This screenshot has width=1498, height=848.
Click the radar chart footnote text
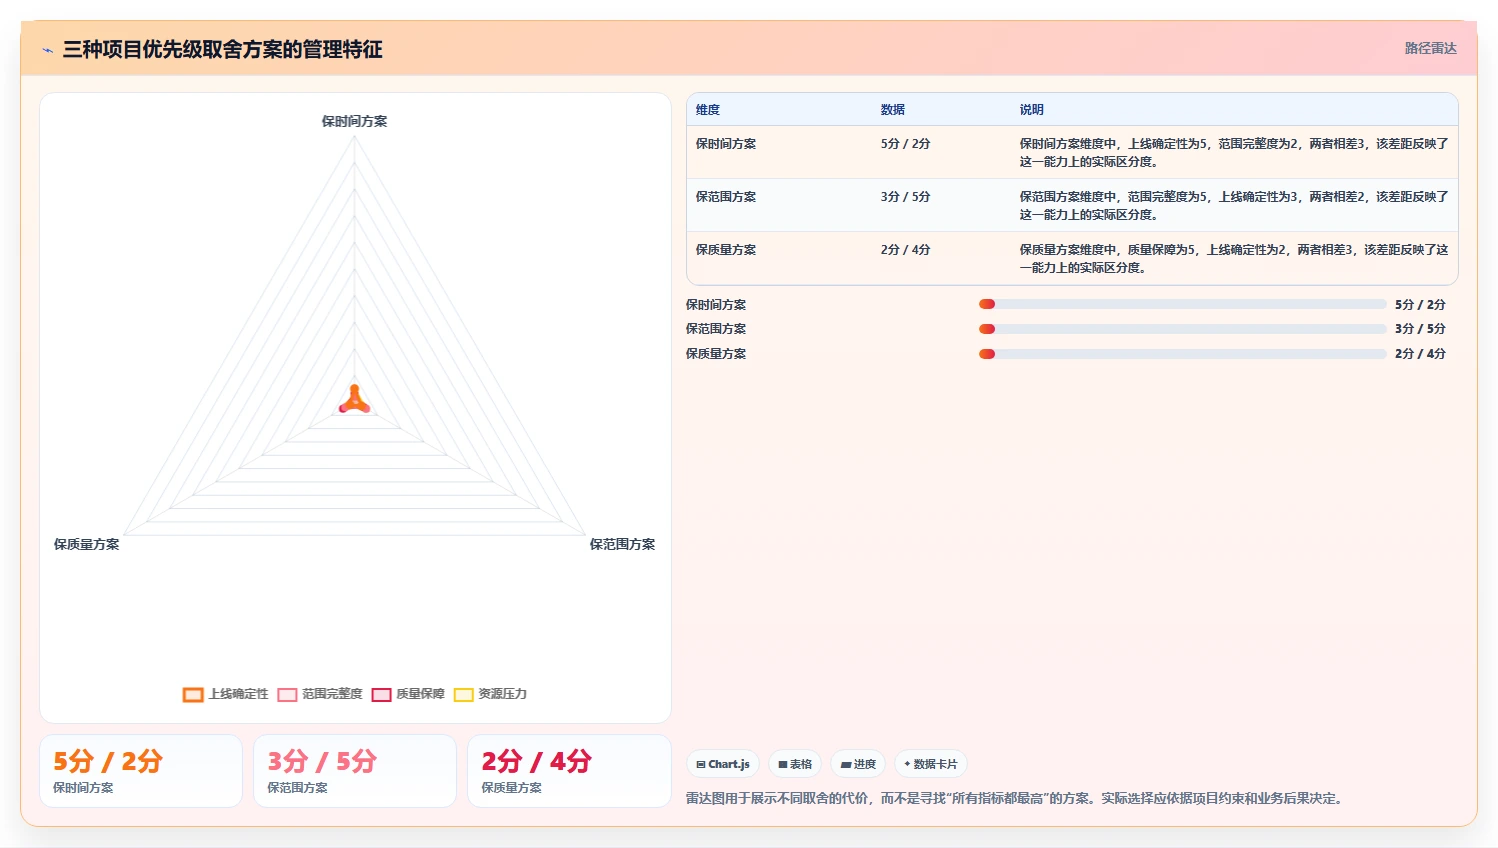click(1015, 798)
